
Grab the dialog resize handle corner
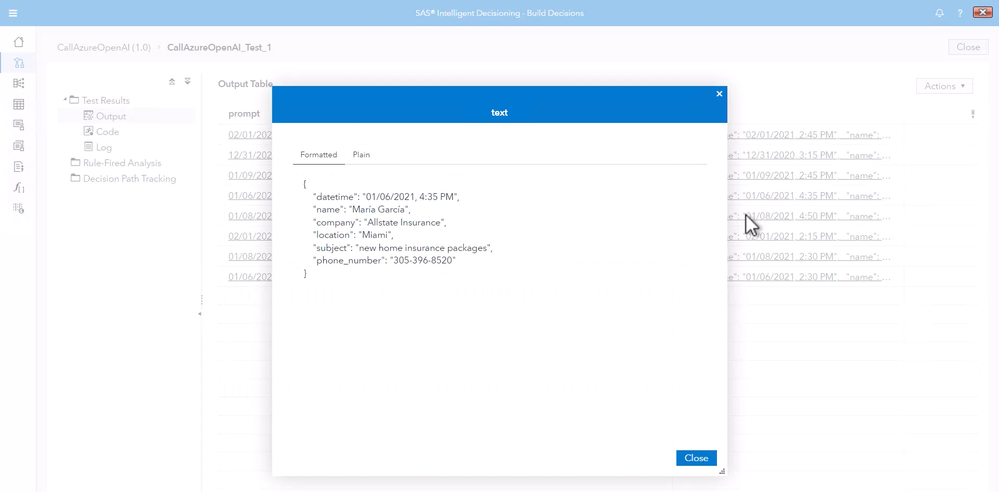pyautogui.click(x=722, y=472)
